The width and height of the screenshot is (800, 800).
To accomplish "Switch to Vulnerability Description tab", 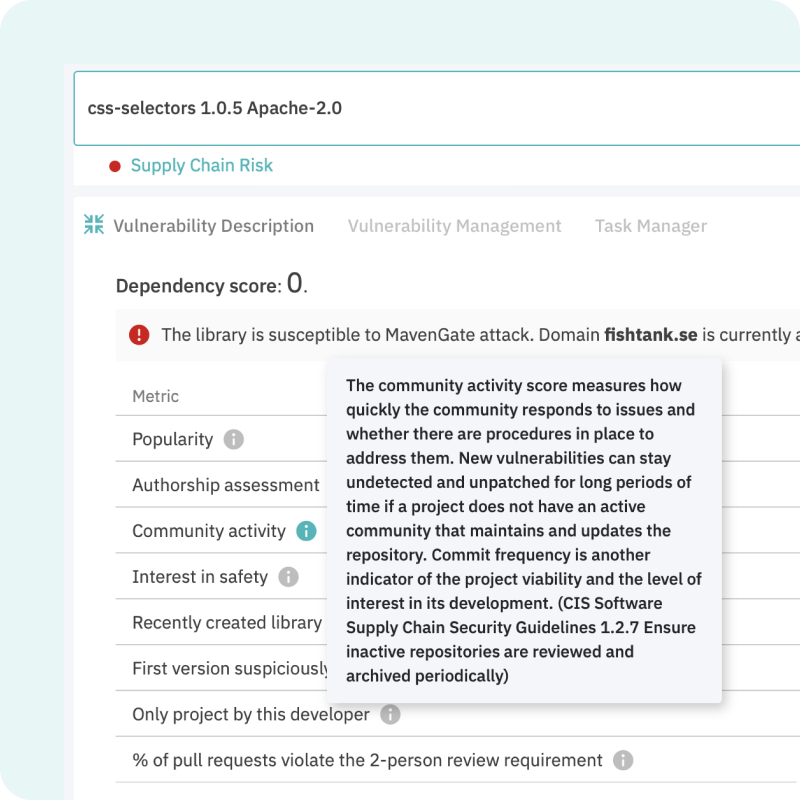I will click(213, 226).
